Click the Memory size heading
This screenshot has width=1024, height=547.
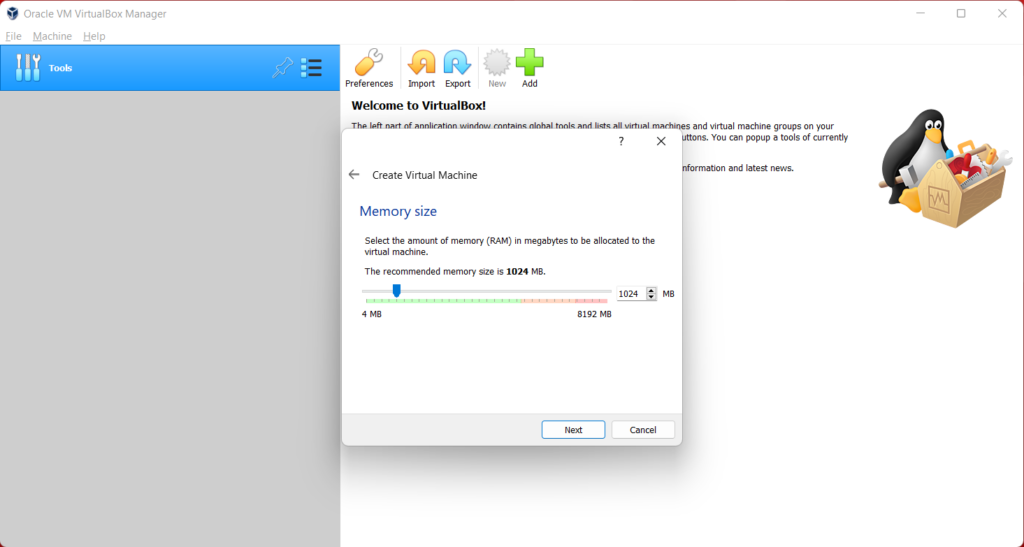(x=398, y=211)
